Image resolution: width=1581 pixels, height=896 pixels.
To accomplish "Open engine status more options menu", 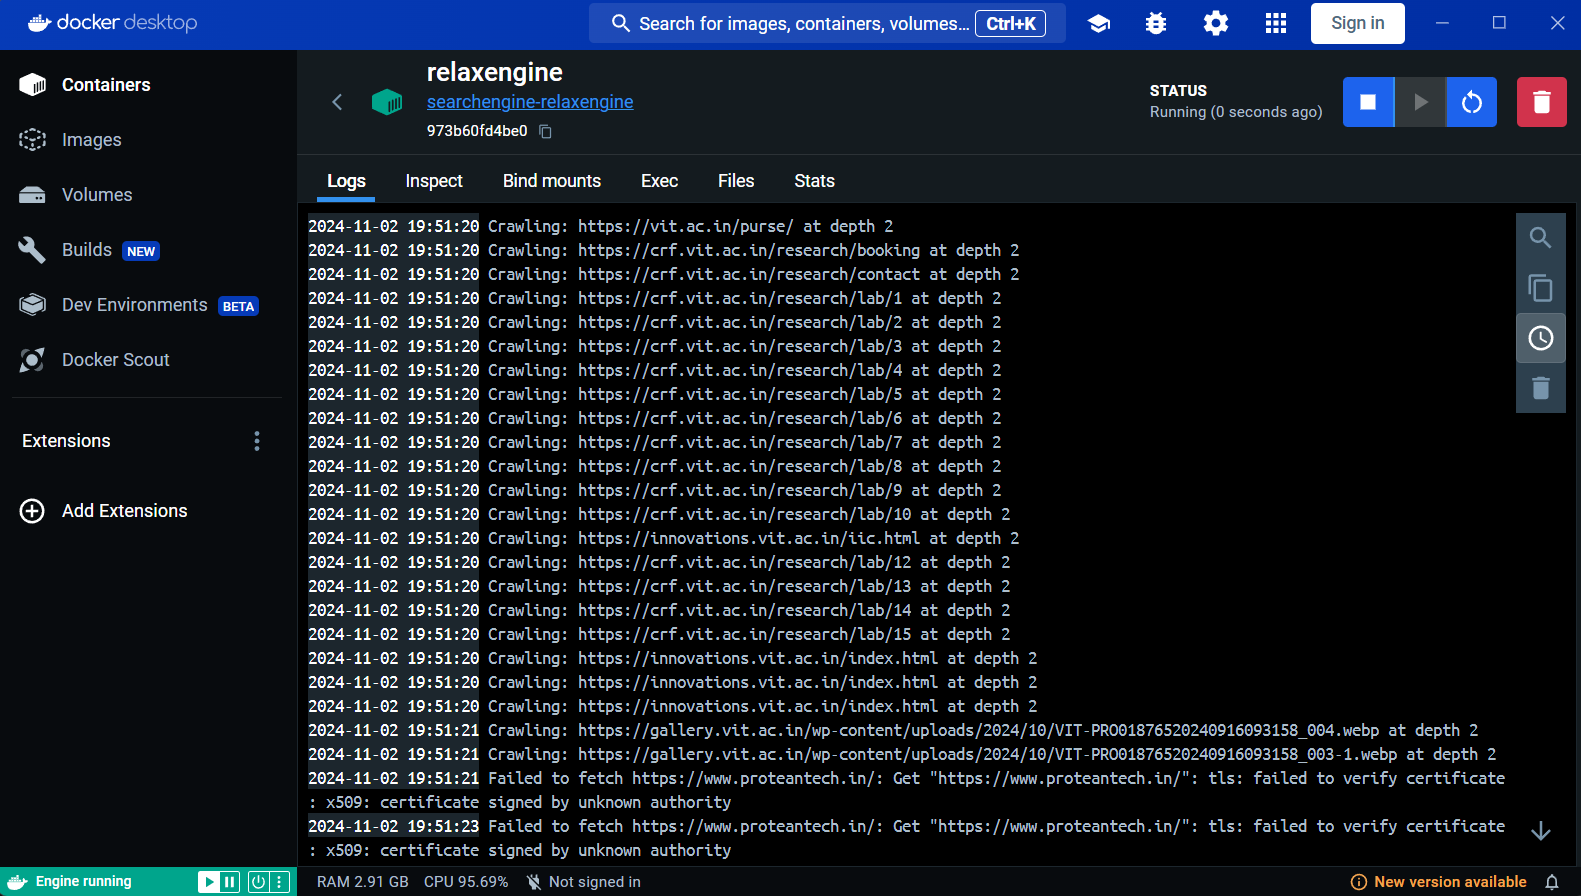I will coord(280,882).
